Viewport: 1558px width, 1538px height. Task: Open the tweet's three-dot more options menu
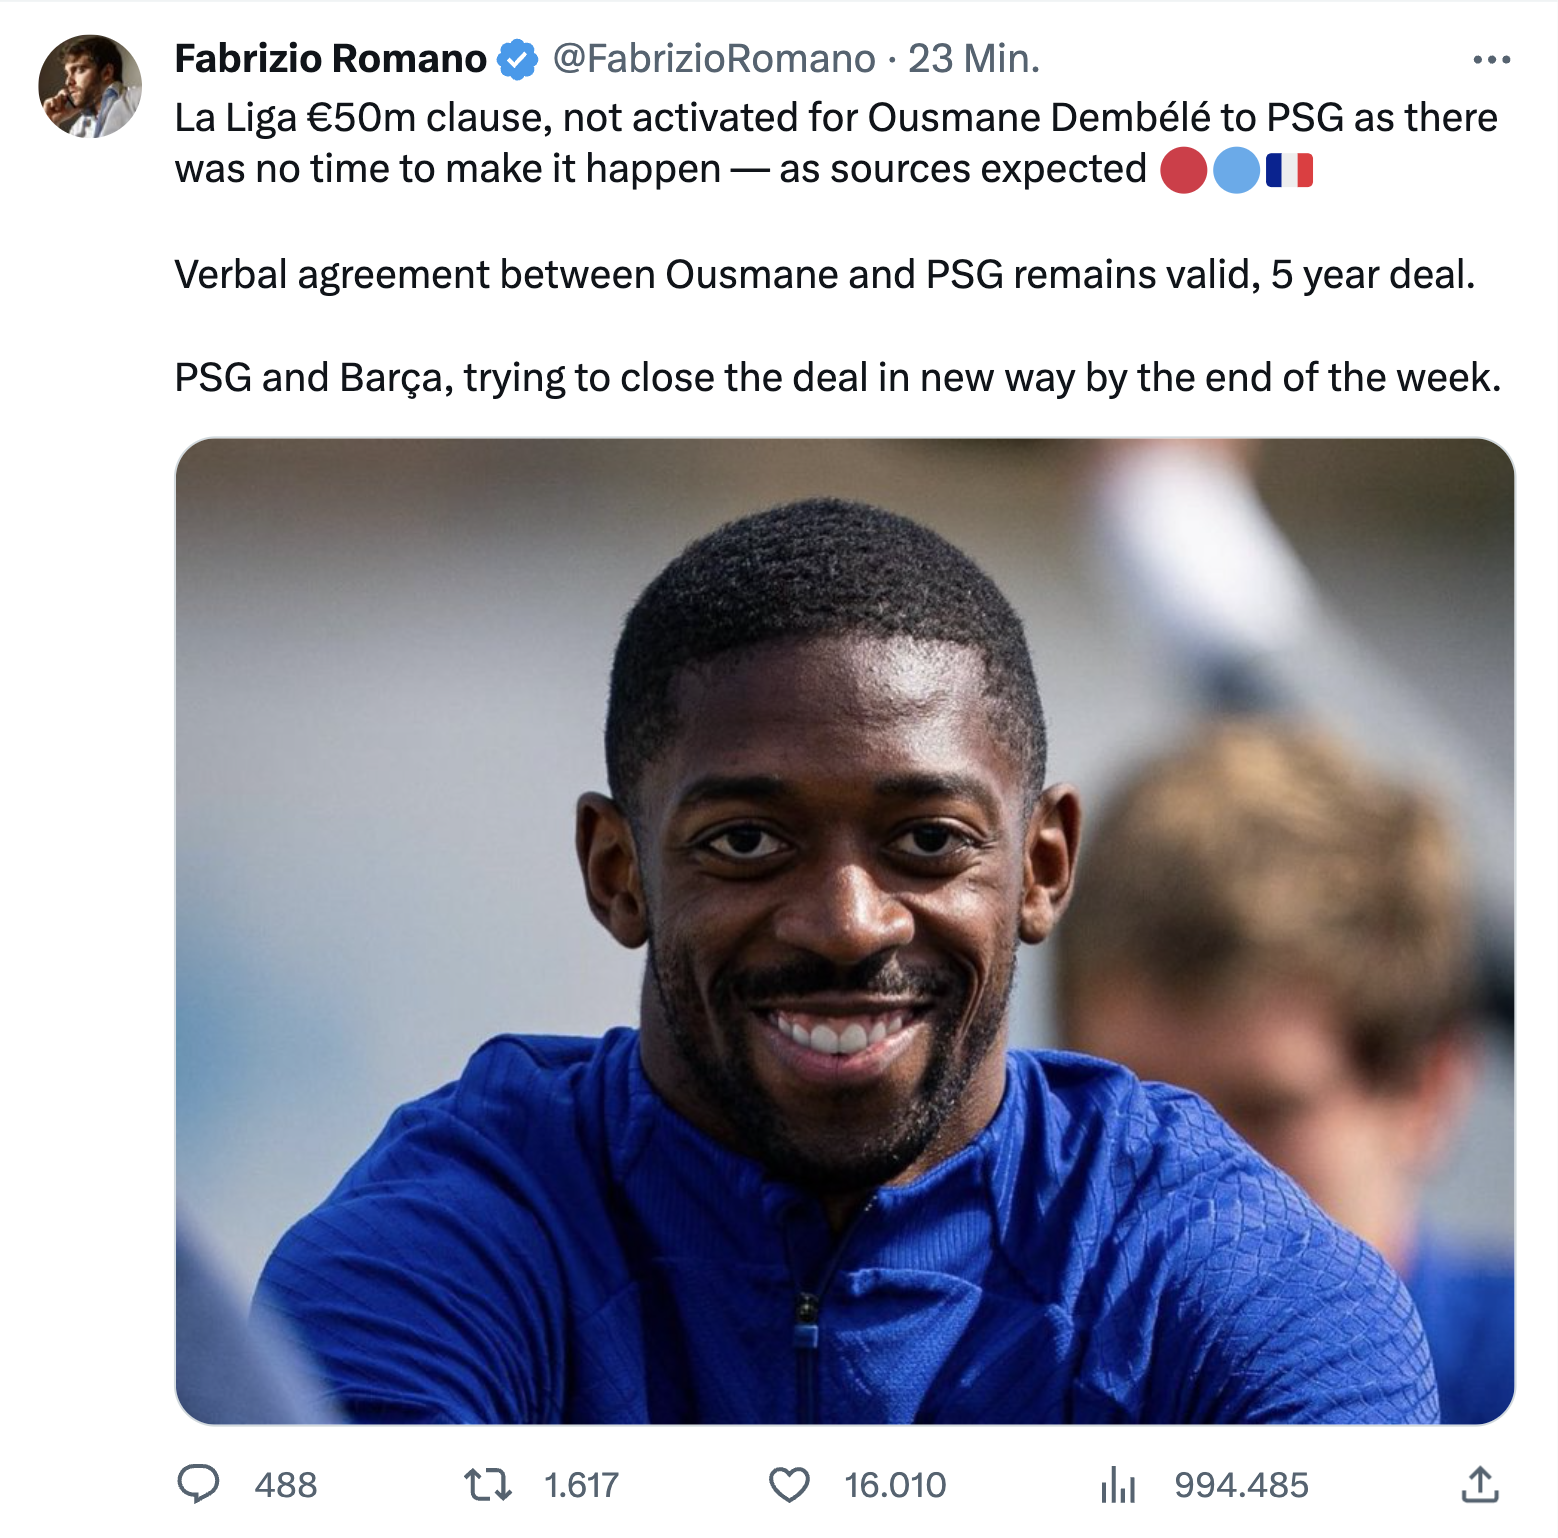(x=1491, y=60)
